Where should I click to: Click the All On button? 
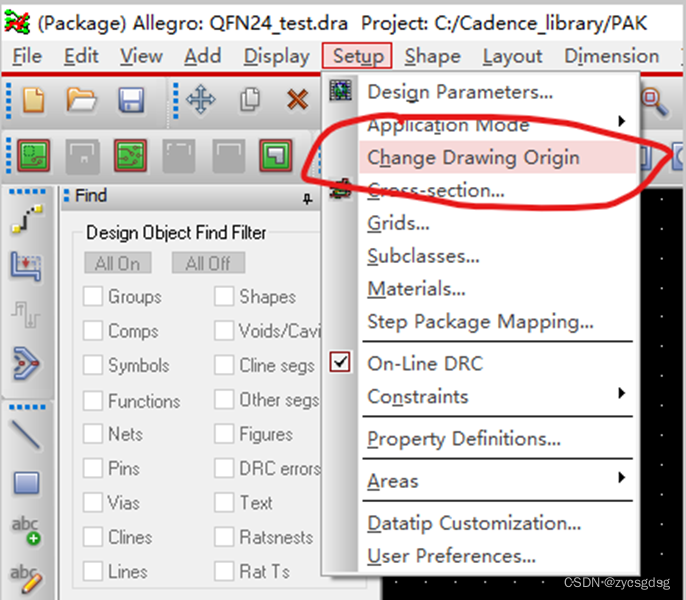click(x=117, y=263)
